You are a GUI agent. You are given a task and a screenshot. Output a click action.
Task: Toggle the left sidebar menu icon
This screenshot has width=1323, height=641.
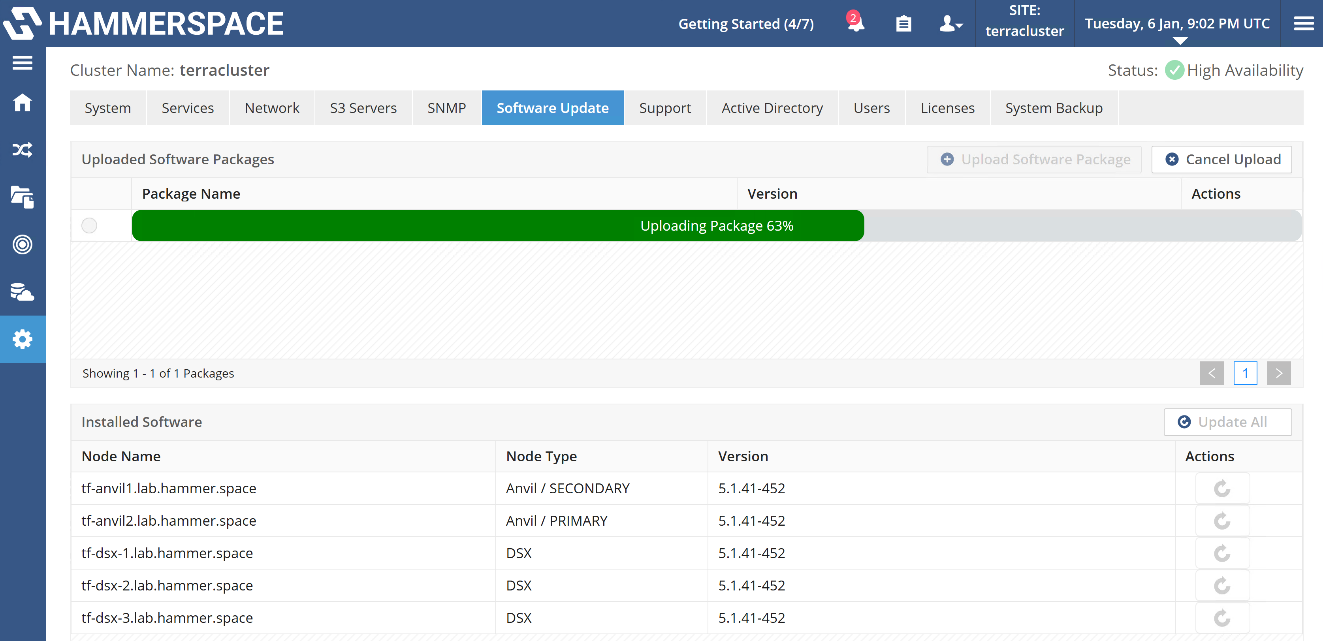point(22,63)
